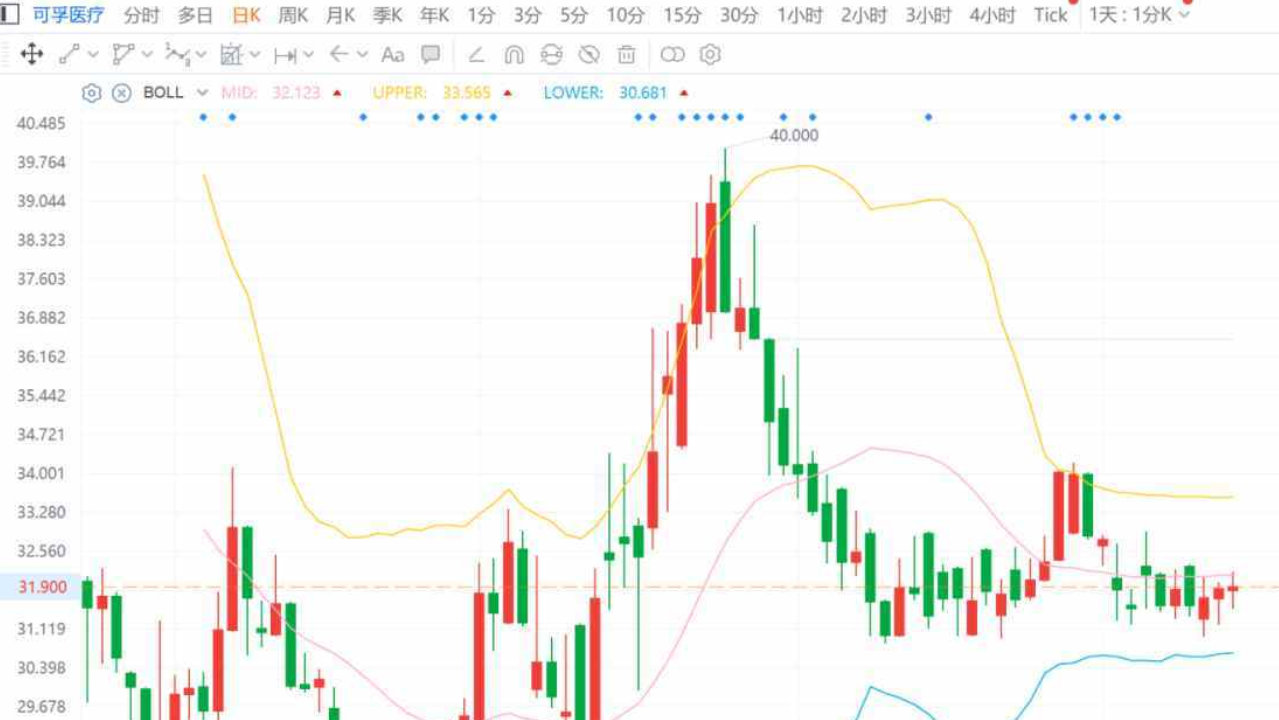The image size is (1279, 720).
Task: Click the 36.882 price axis label
Action: pos(41,318)
